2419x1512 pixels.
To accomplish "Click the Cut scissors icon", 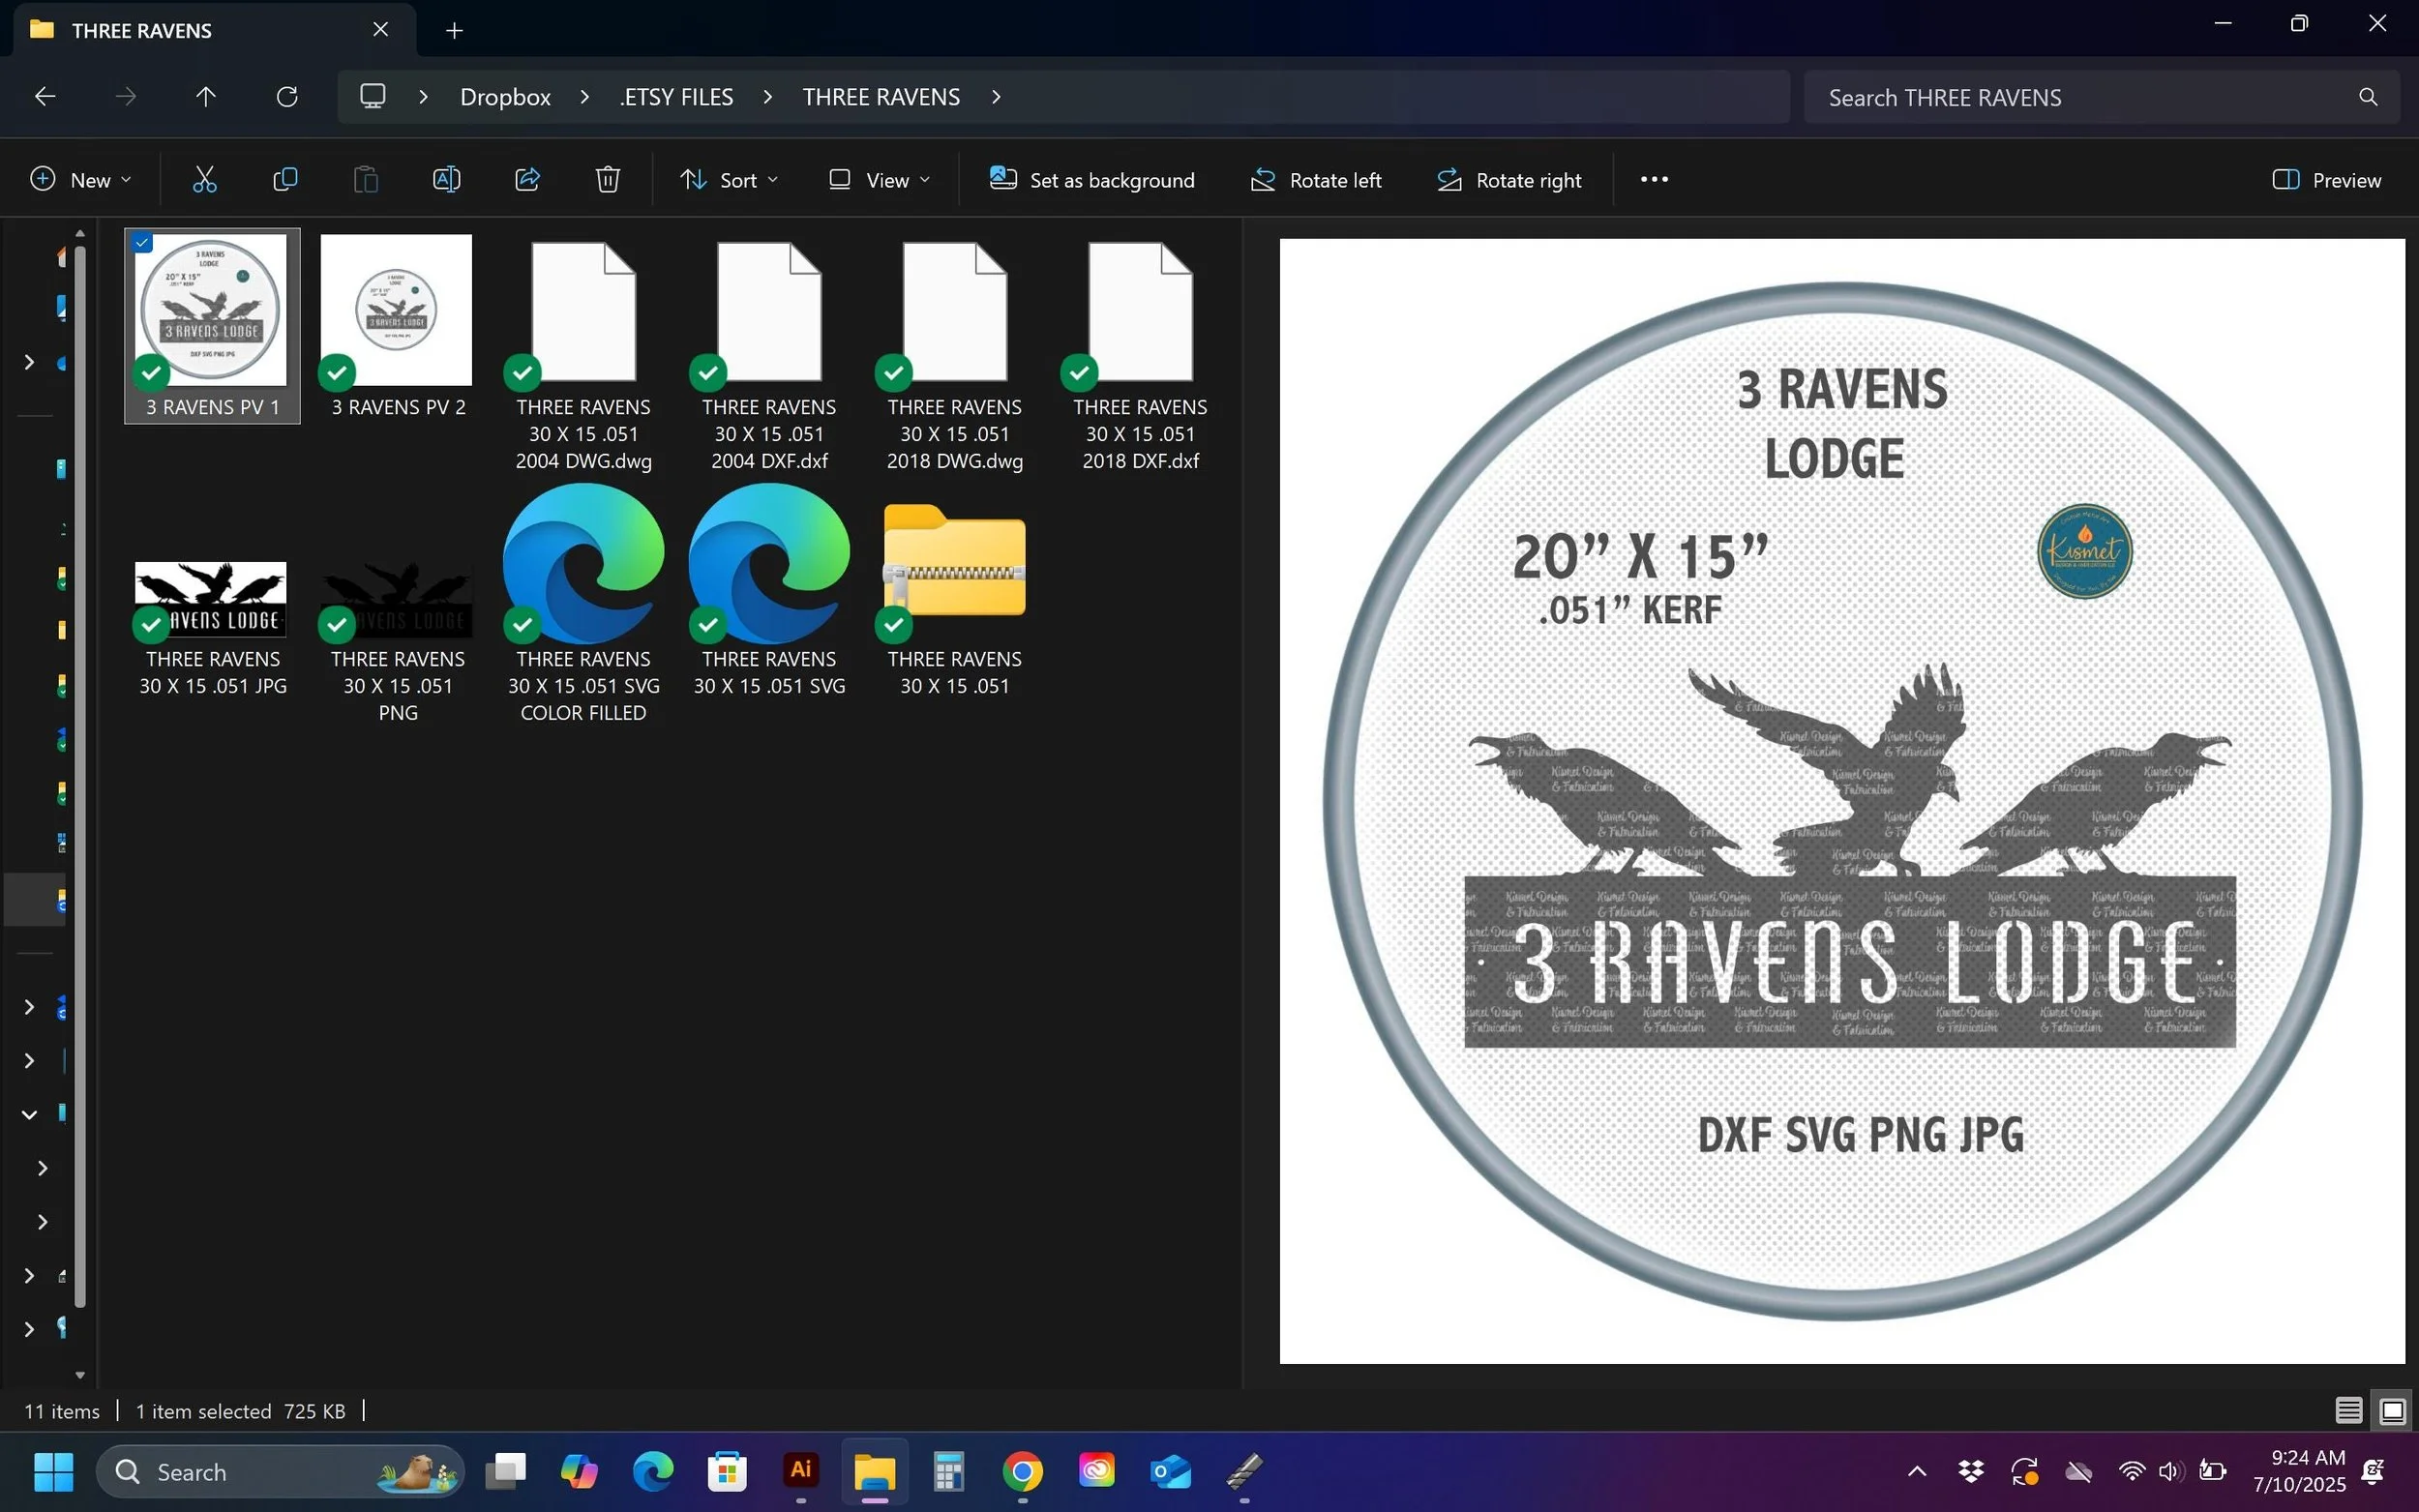I will [x=204, y=180].
